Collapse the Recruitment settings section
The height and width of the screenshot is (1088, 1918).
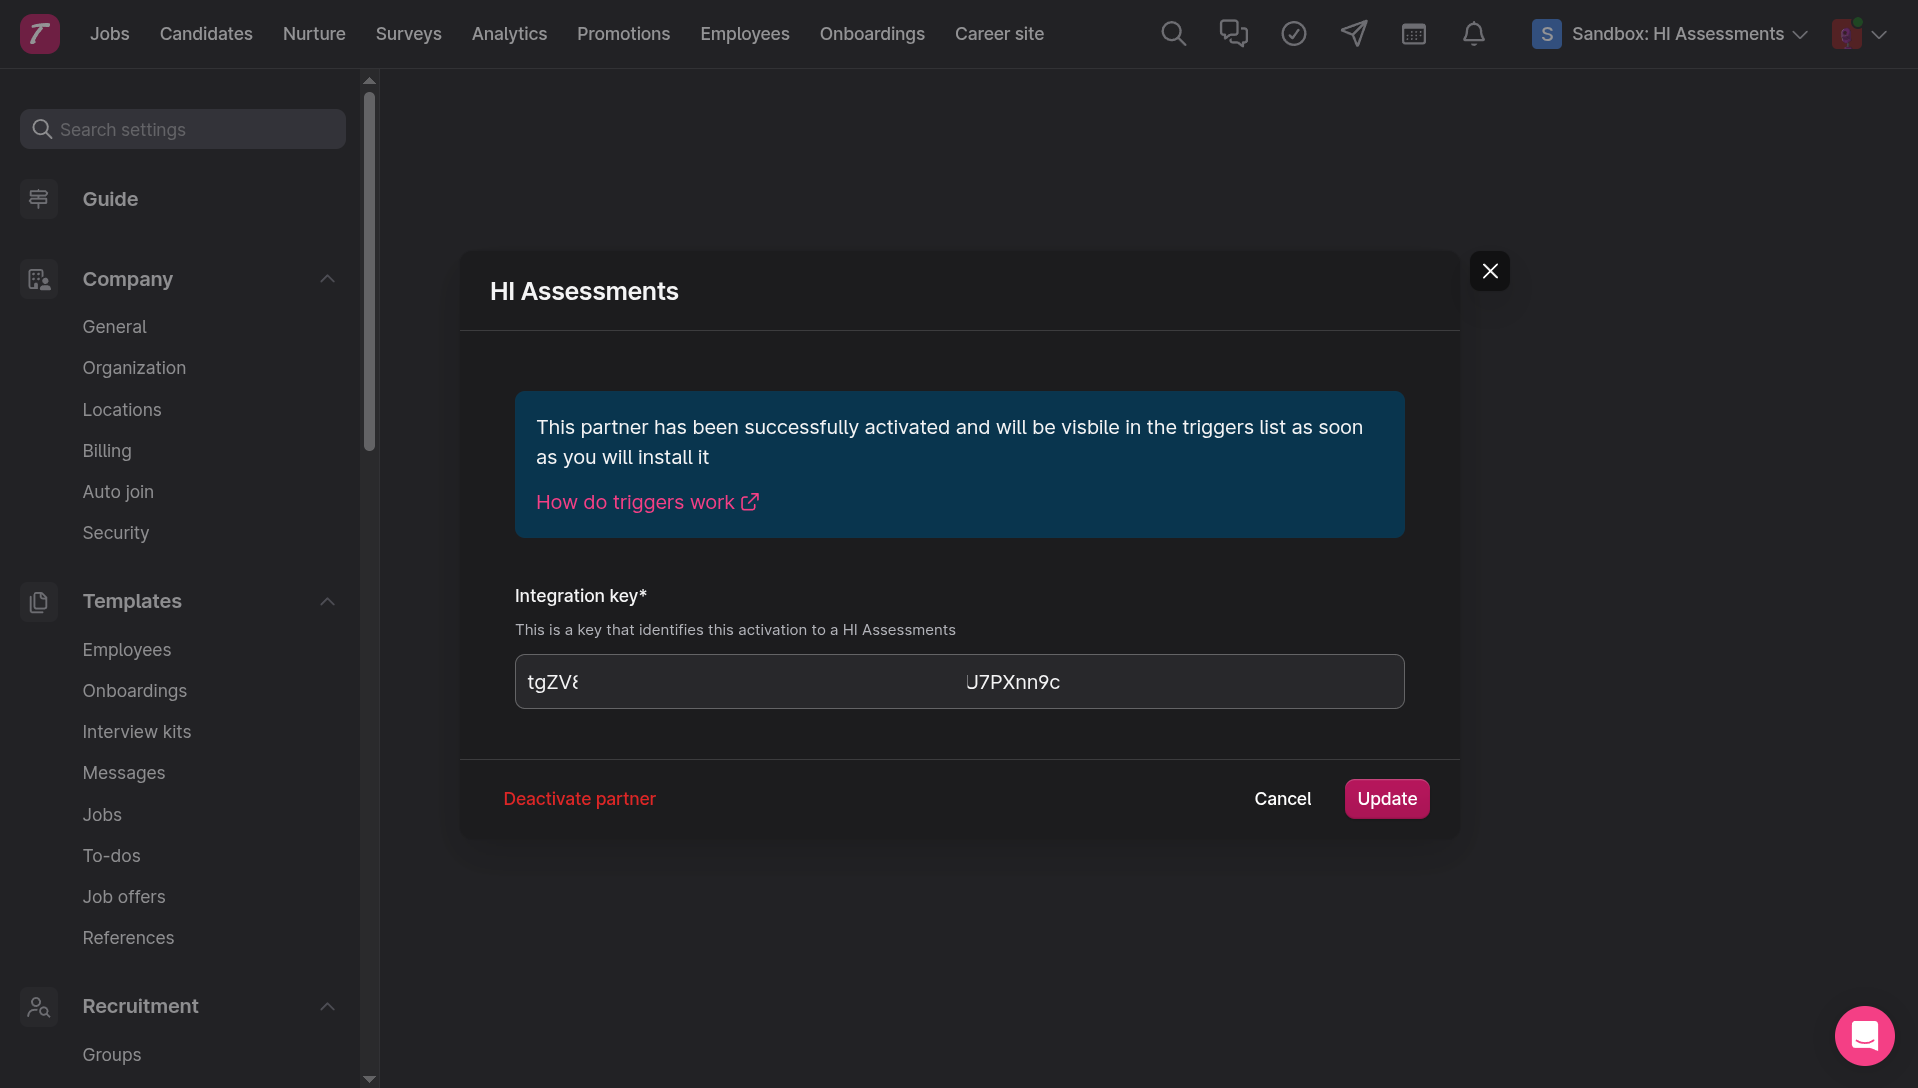[x=327, y=1006]
